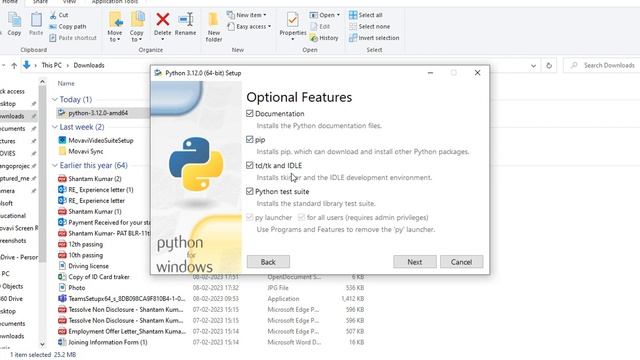Open History in the ribbon
The width and height of the screenshot is (640, 360).
[324, 38]
